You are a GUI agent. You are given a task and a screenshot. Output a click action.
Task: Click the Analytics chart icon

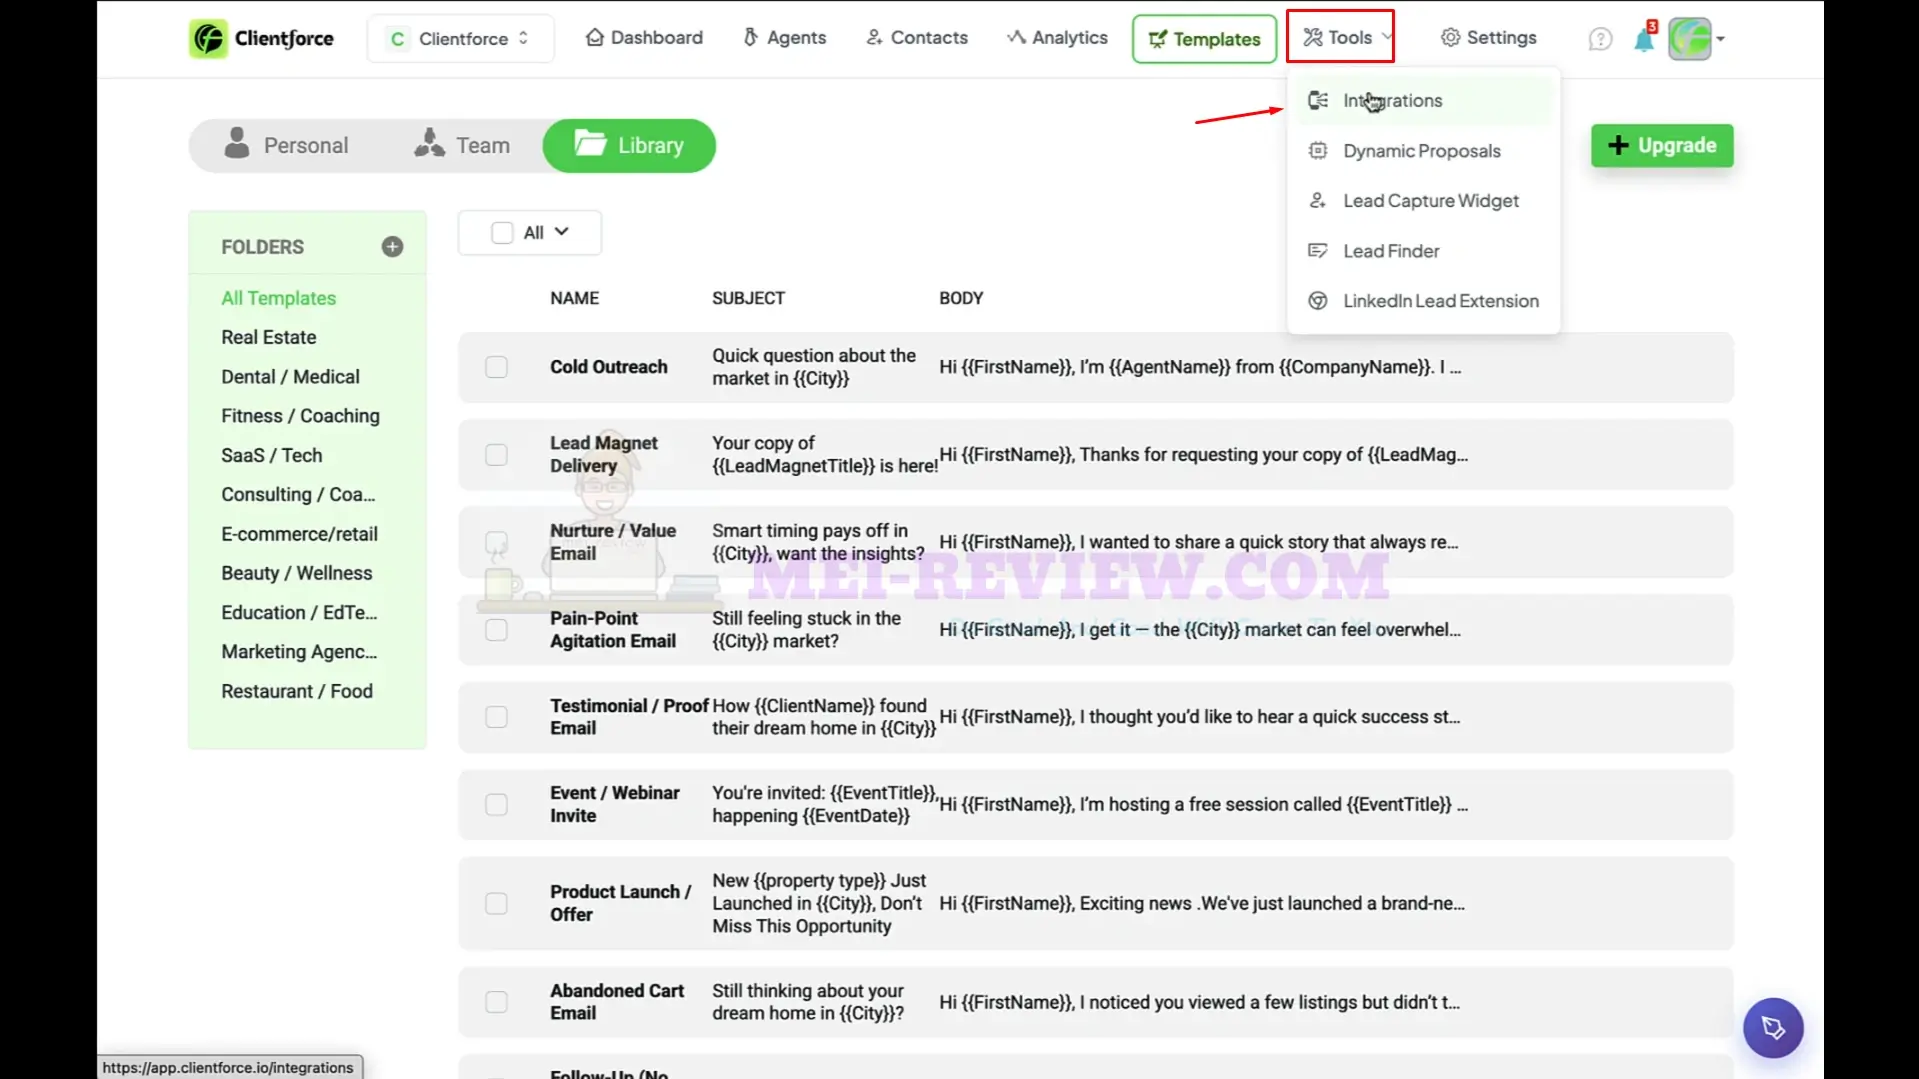click(x=1016, y=38)
